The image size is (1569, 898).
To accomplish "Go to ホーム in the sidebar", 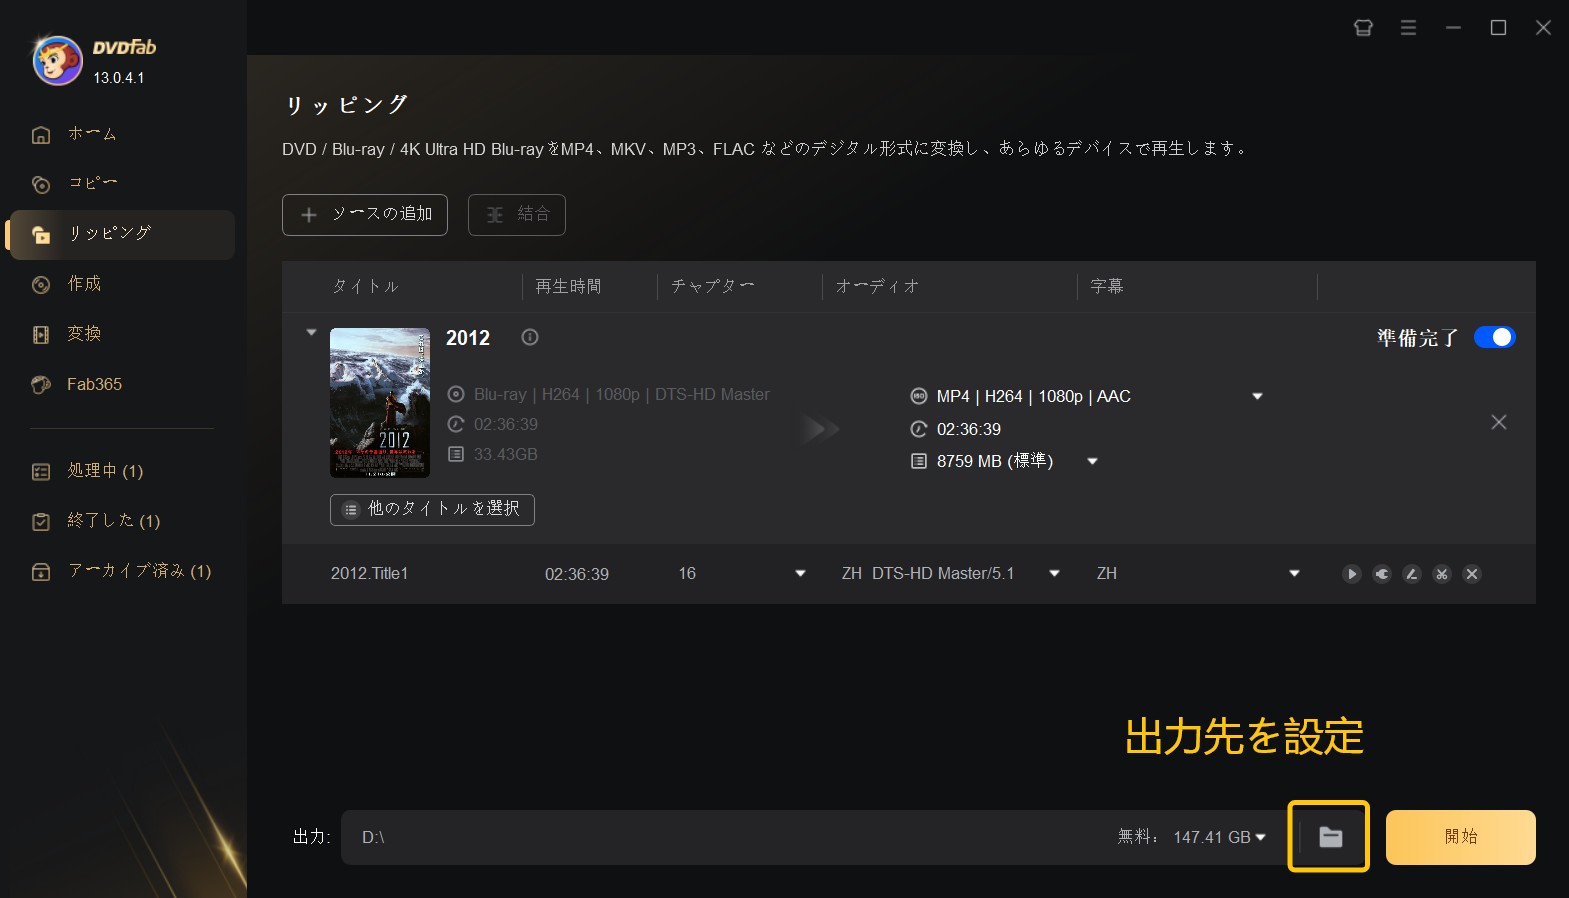I will tap(122, 134).
